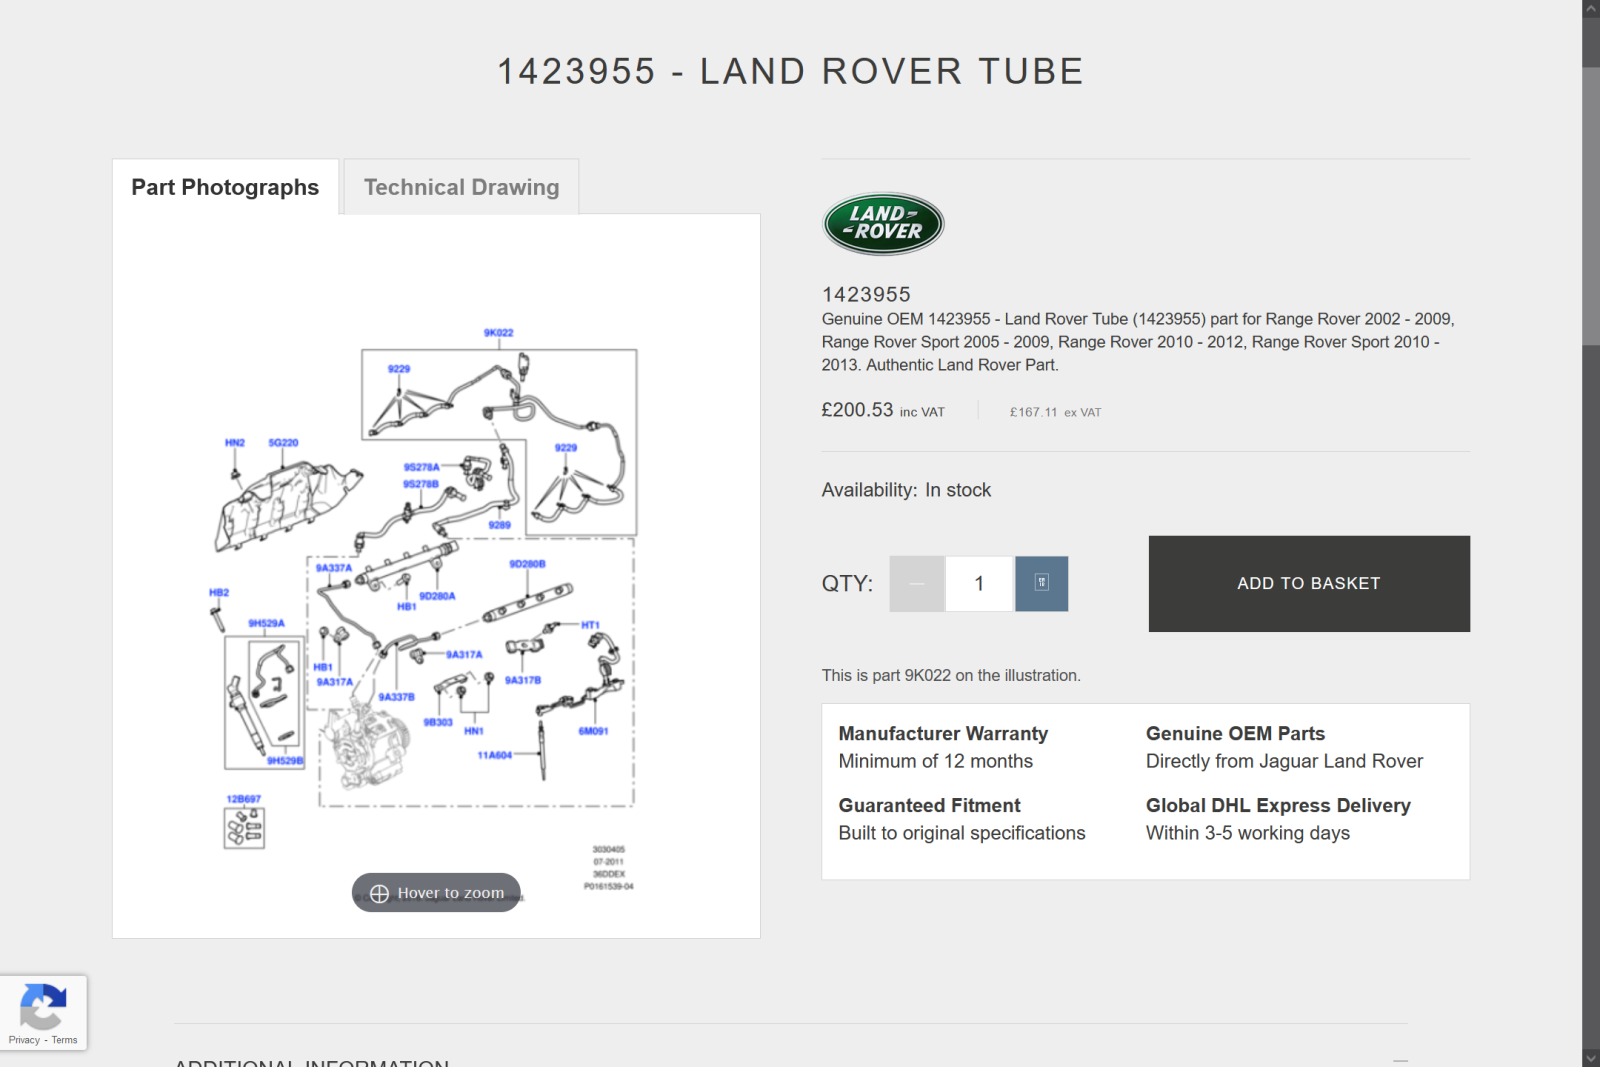The image size is (1600, 1067).
Task: Open the reCAPTCHA Terms link
Action: click(64, 1040)
